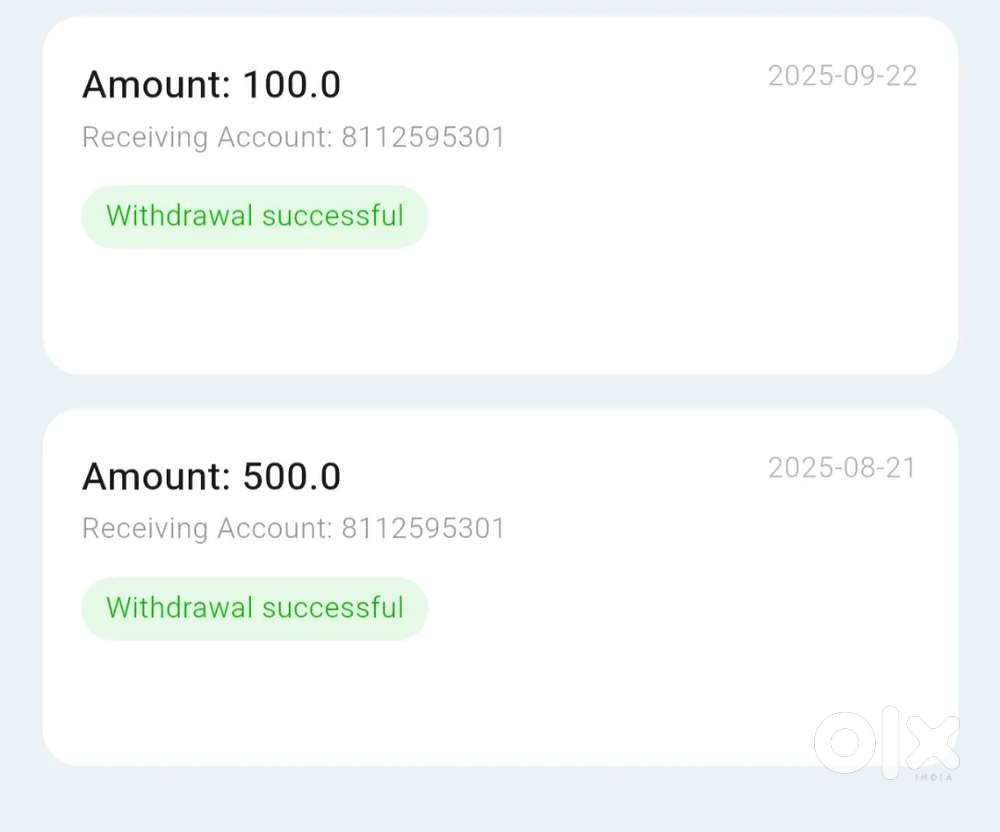Viewport: 1000px width, 832px height.
Task: Click the bottom transaction card header
Action: (x=500, y=477)
